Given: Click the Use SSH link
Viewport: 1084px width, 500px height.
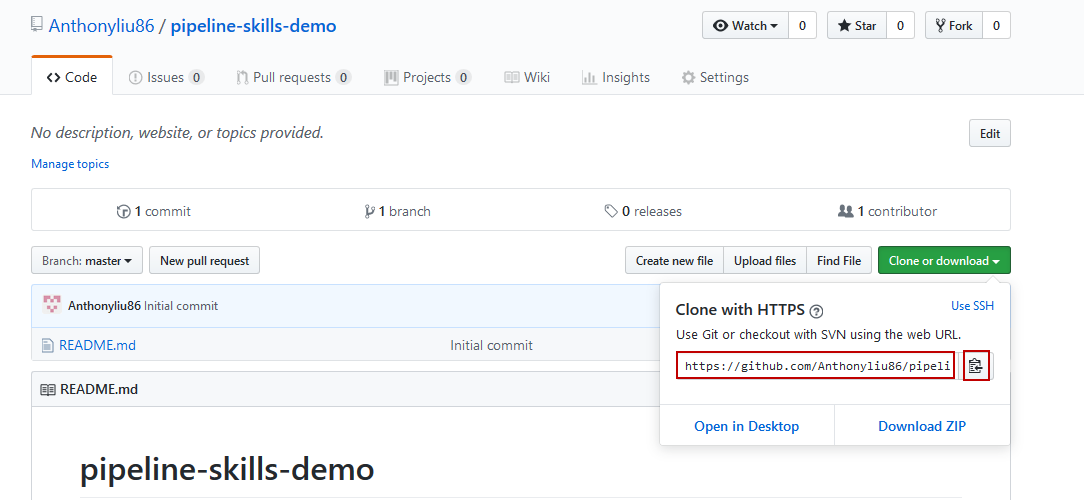Looking at the screenshot, I should tap(973, 306).
